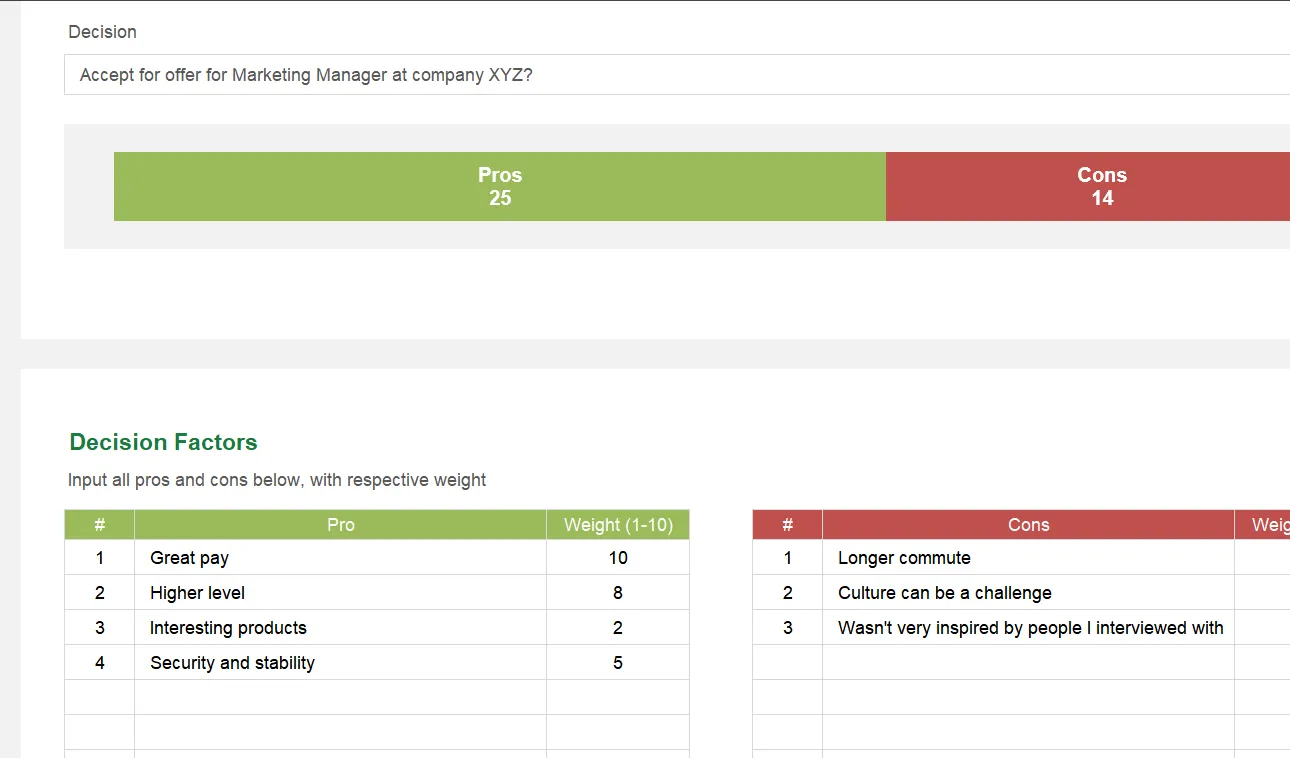Select the 'Longer commute' con entry
1290x758 pixels.
(904, 557)
